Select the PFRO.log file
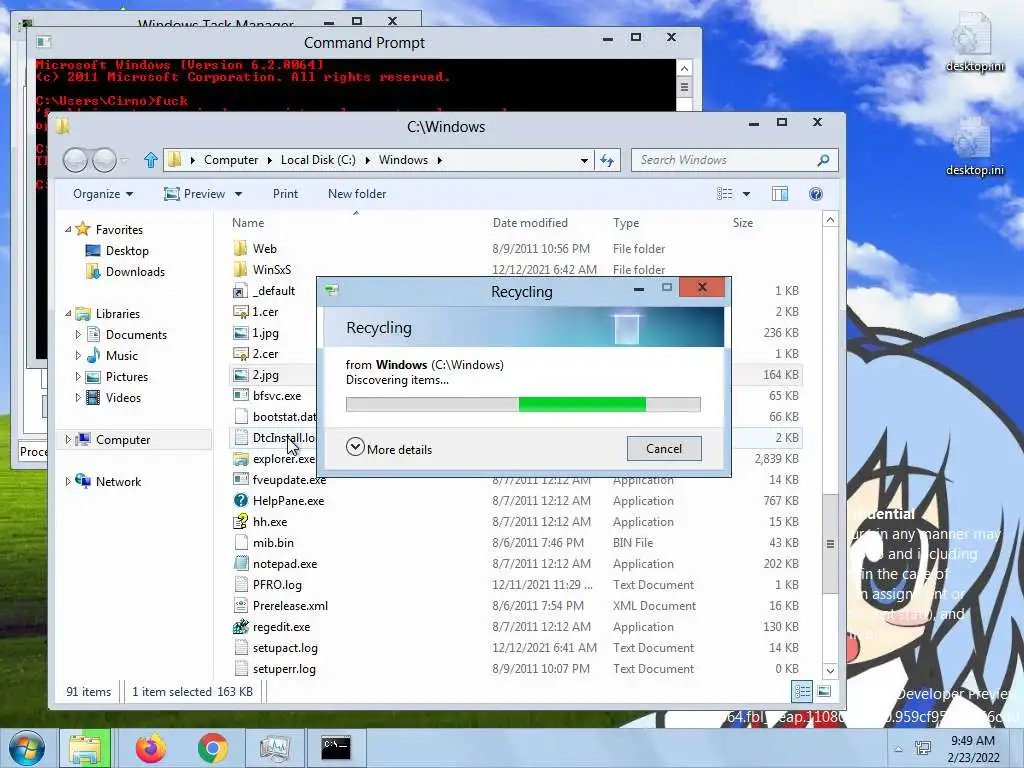Image resolution: width=1024 pixels, height=768 pixels. click(x=277, y=585)
